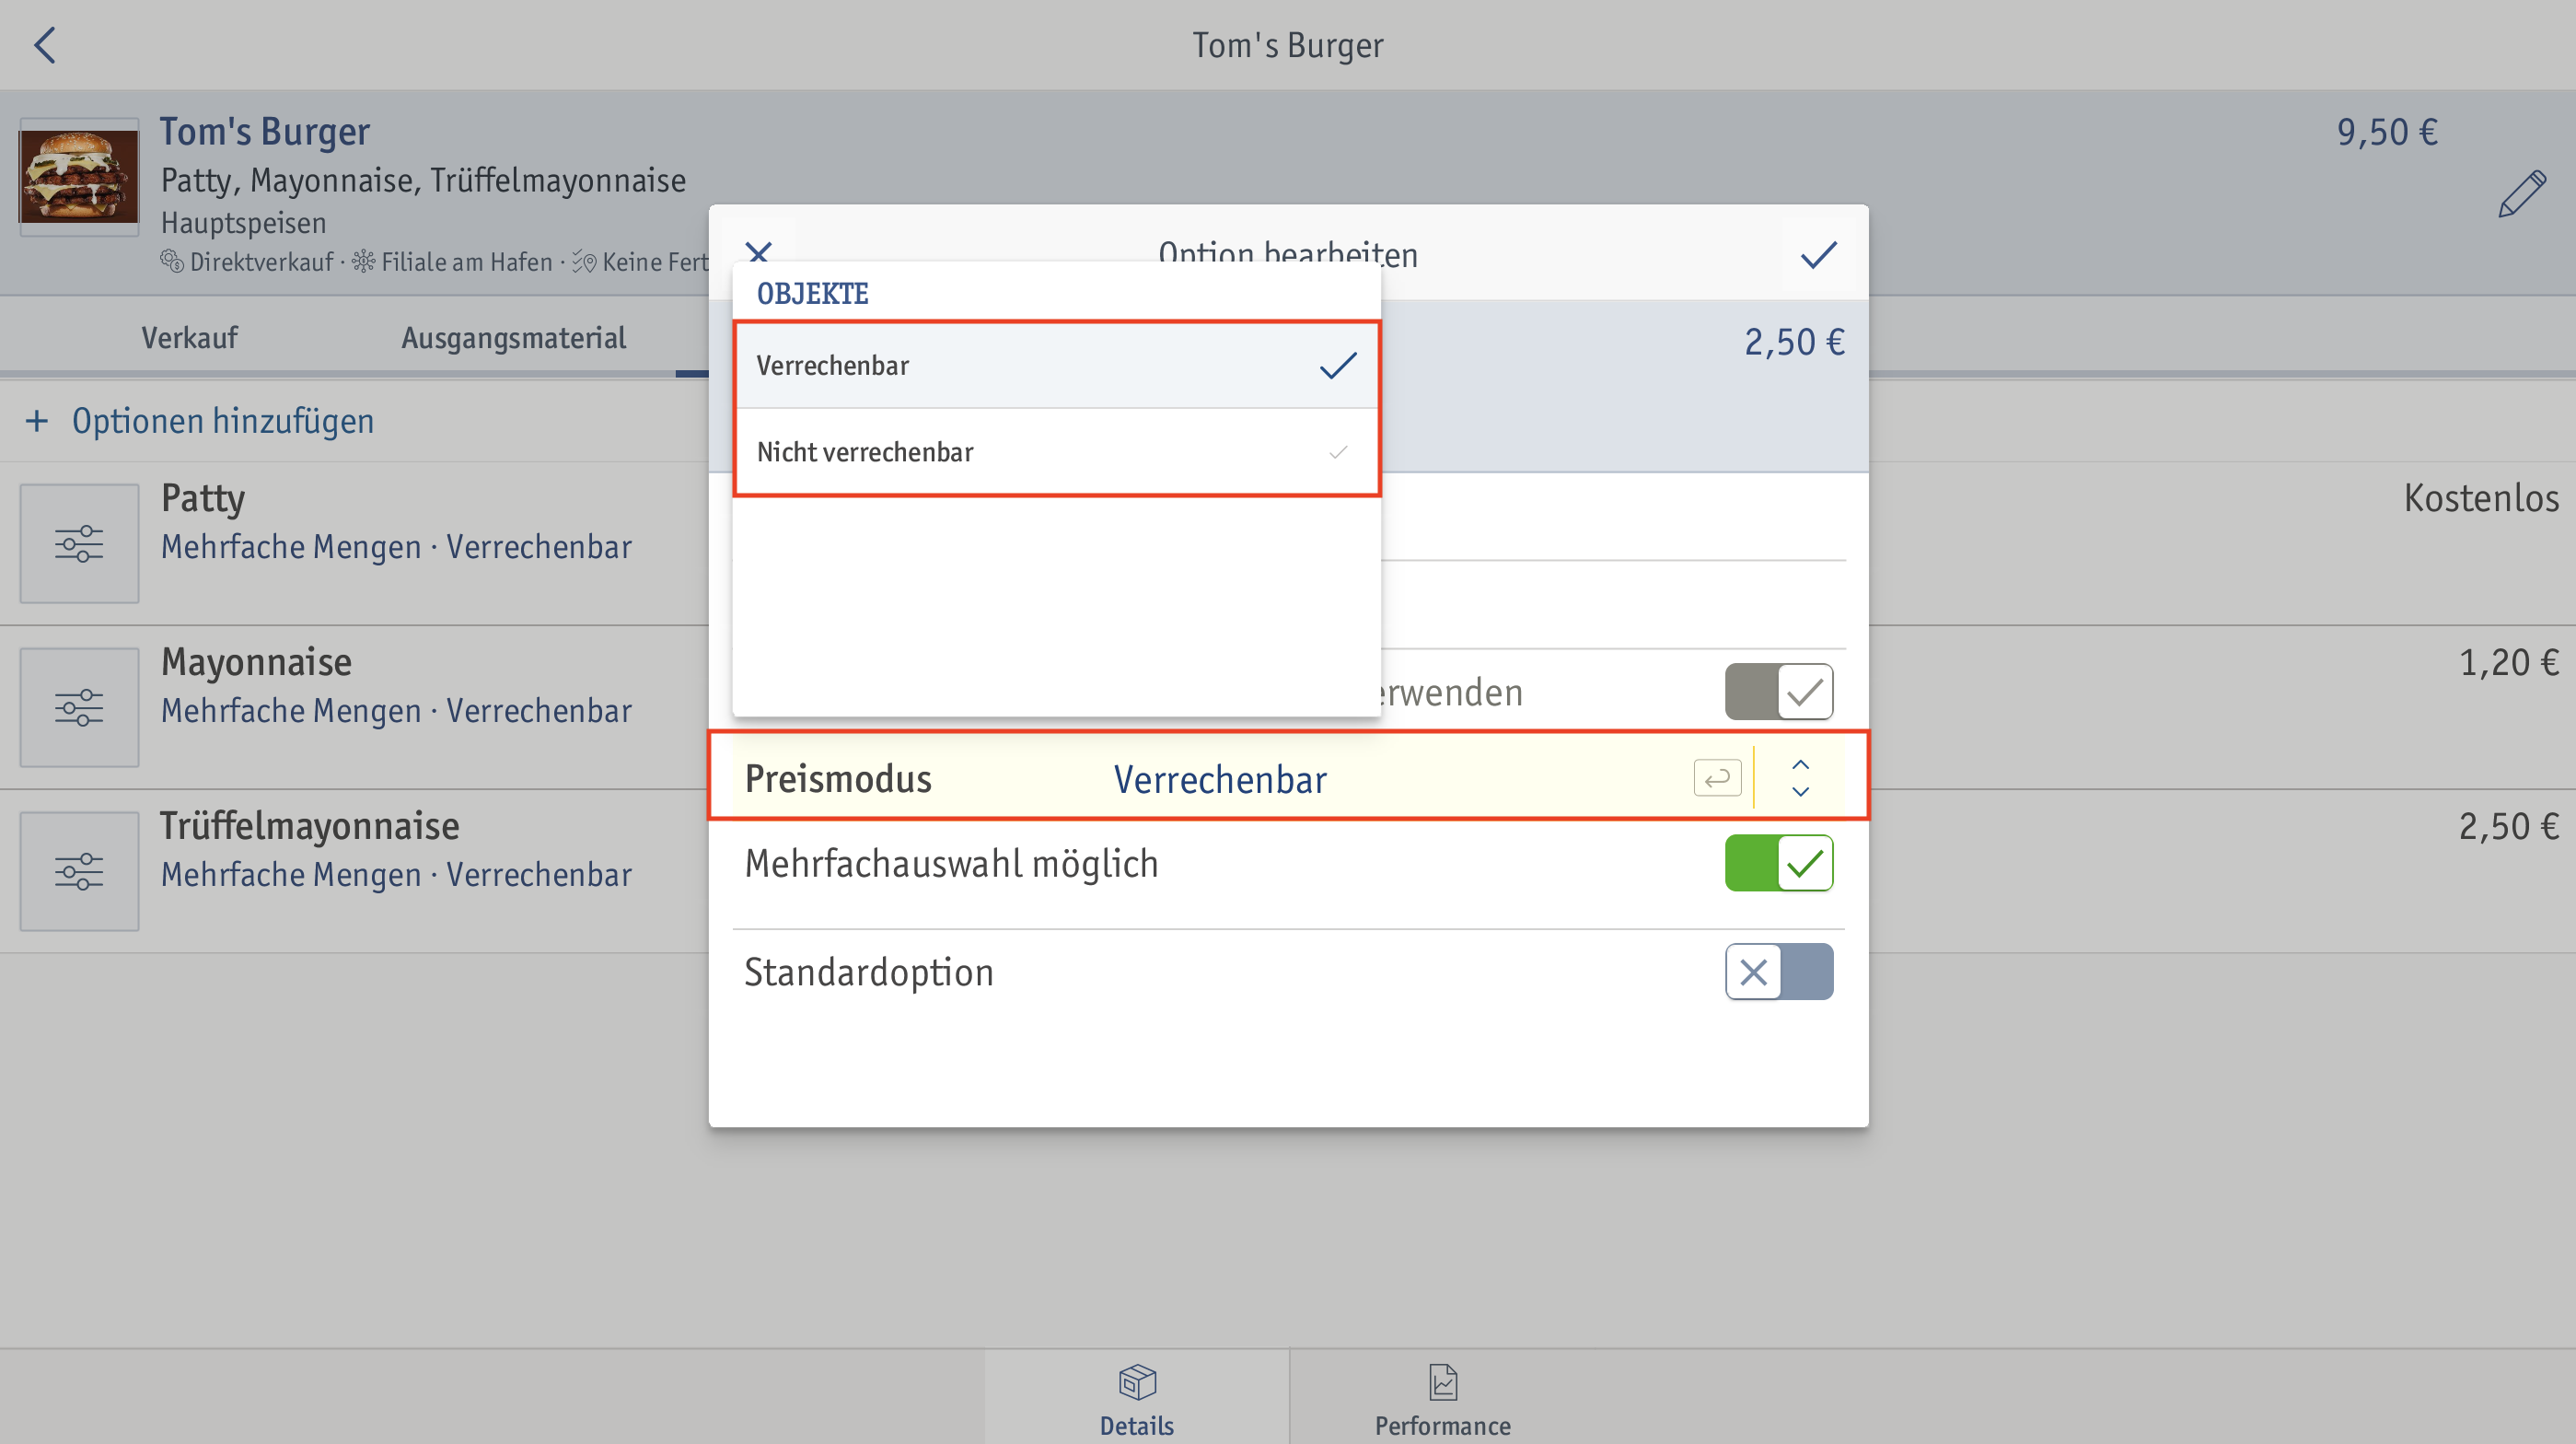
Task: Click the reset/undo icon next to Preismodus
Action: [x=1714, y=778]
